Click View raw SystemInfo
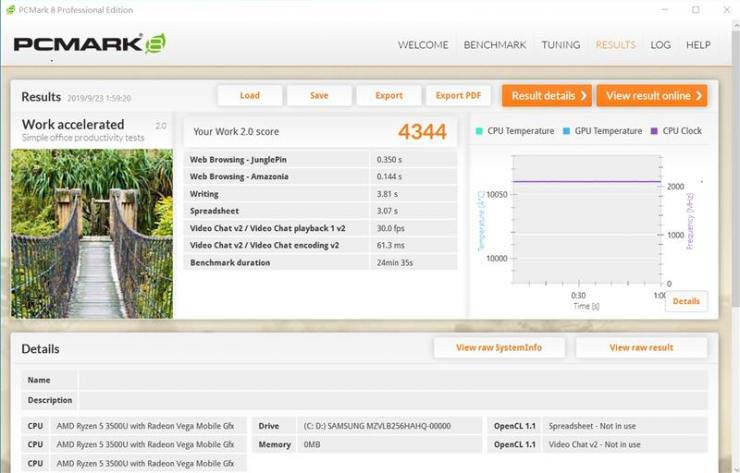The image size is (740, 473). (499, 347)
